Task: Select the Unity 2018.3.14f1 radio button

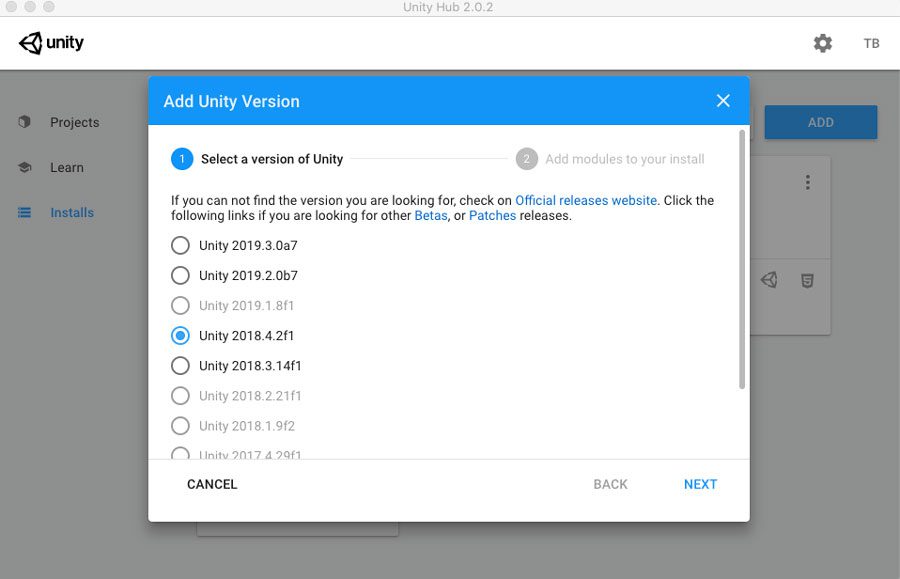Action: click(180, 366)
